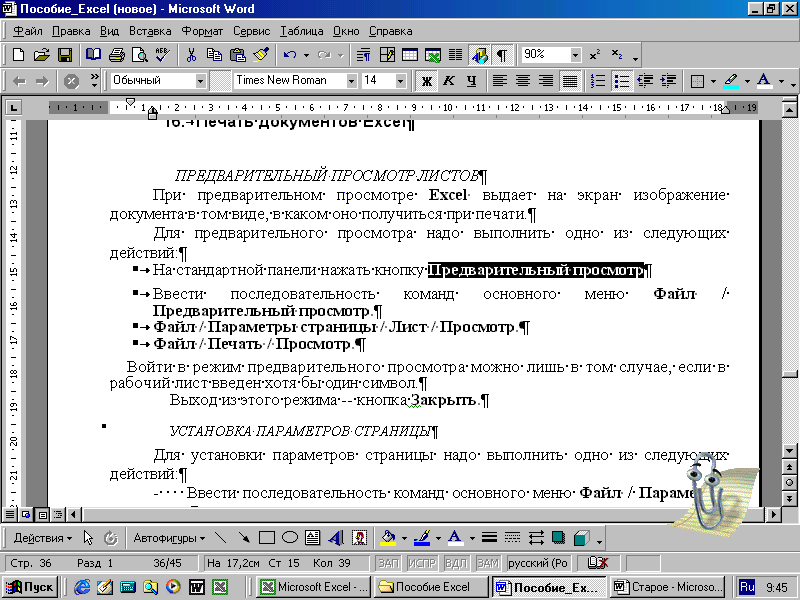Expand the undo history arrow
800x600 pixels.
pos(306,55)
